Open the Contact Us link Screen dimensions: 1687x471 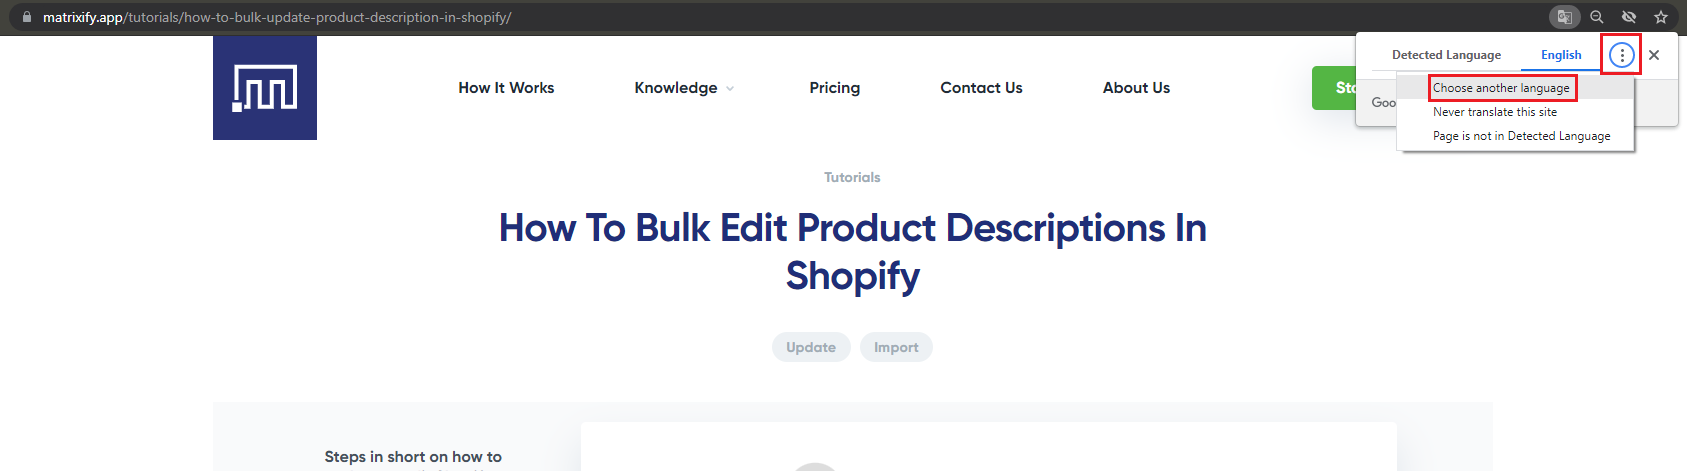(981, 88)
